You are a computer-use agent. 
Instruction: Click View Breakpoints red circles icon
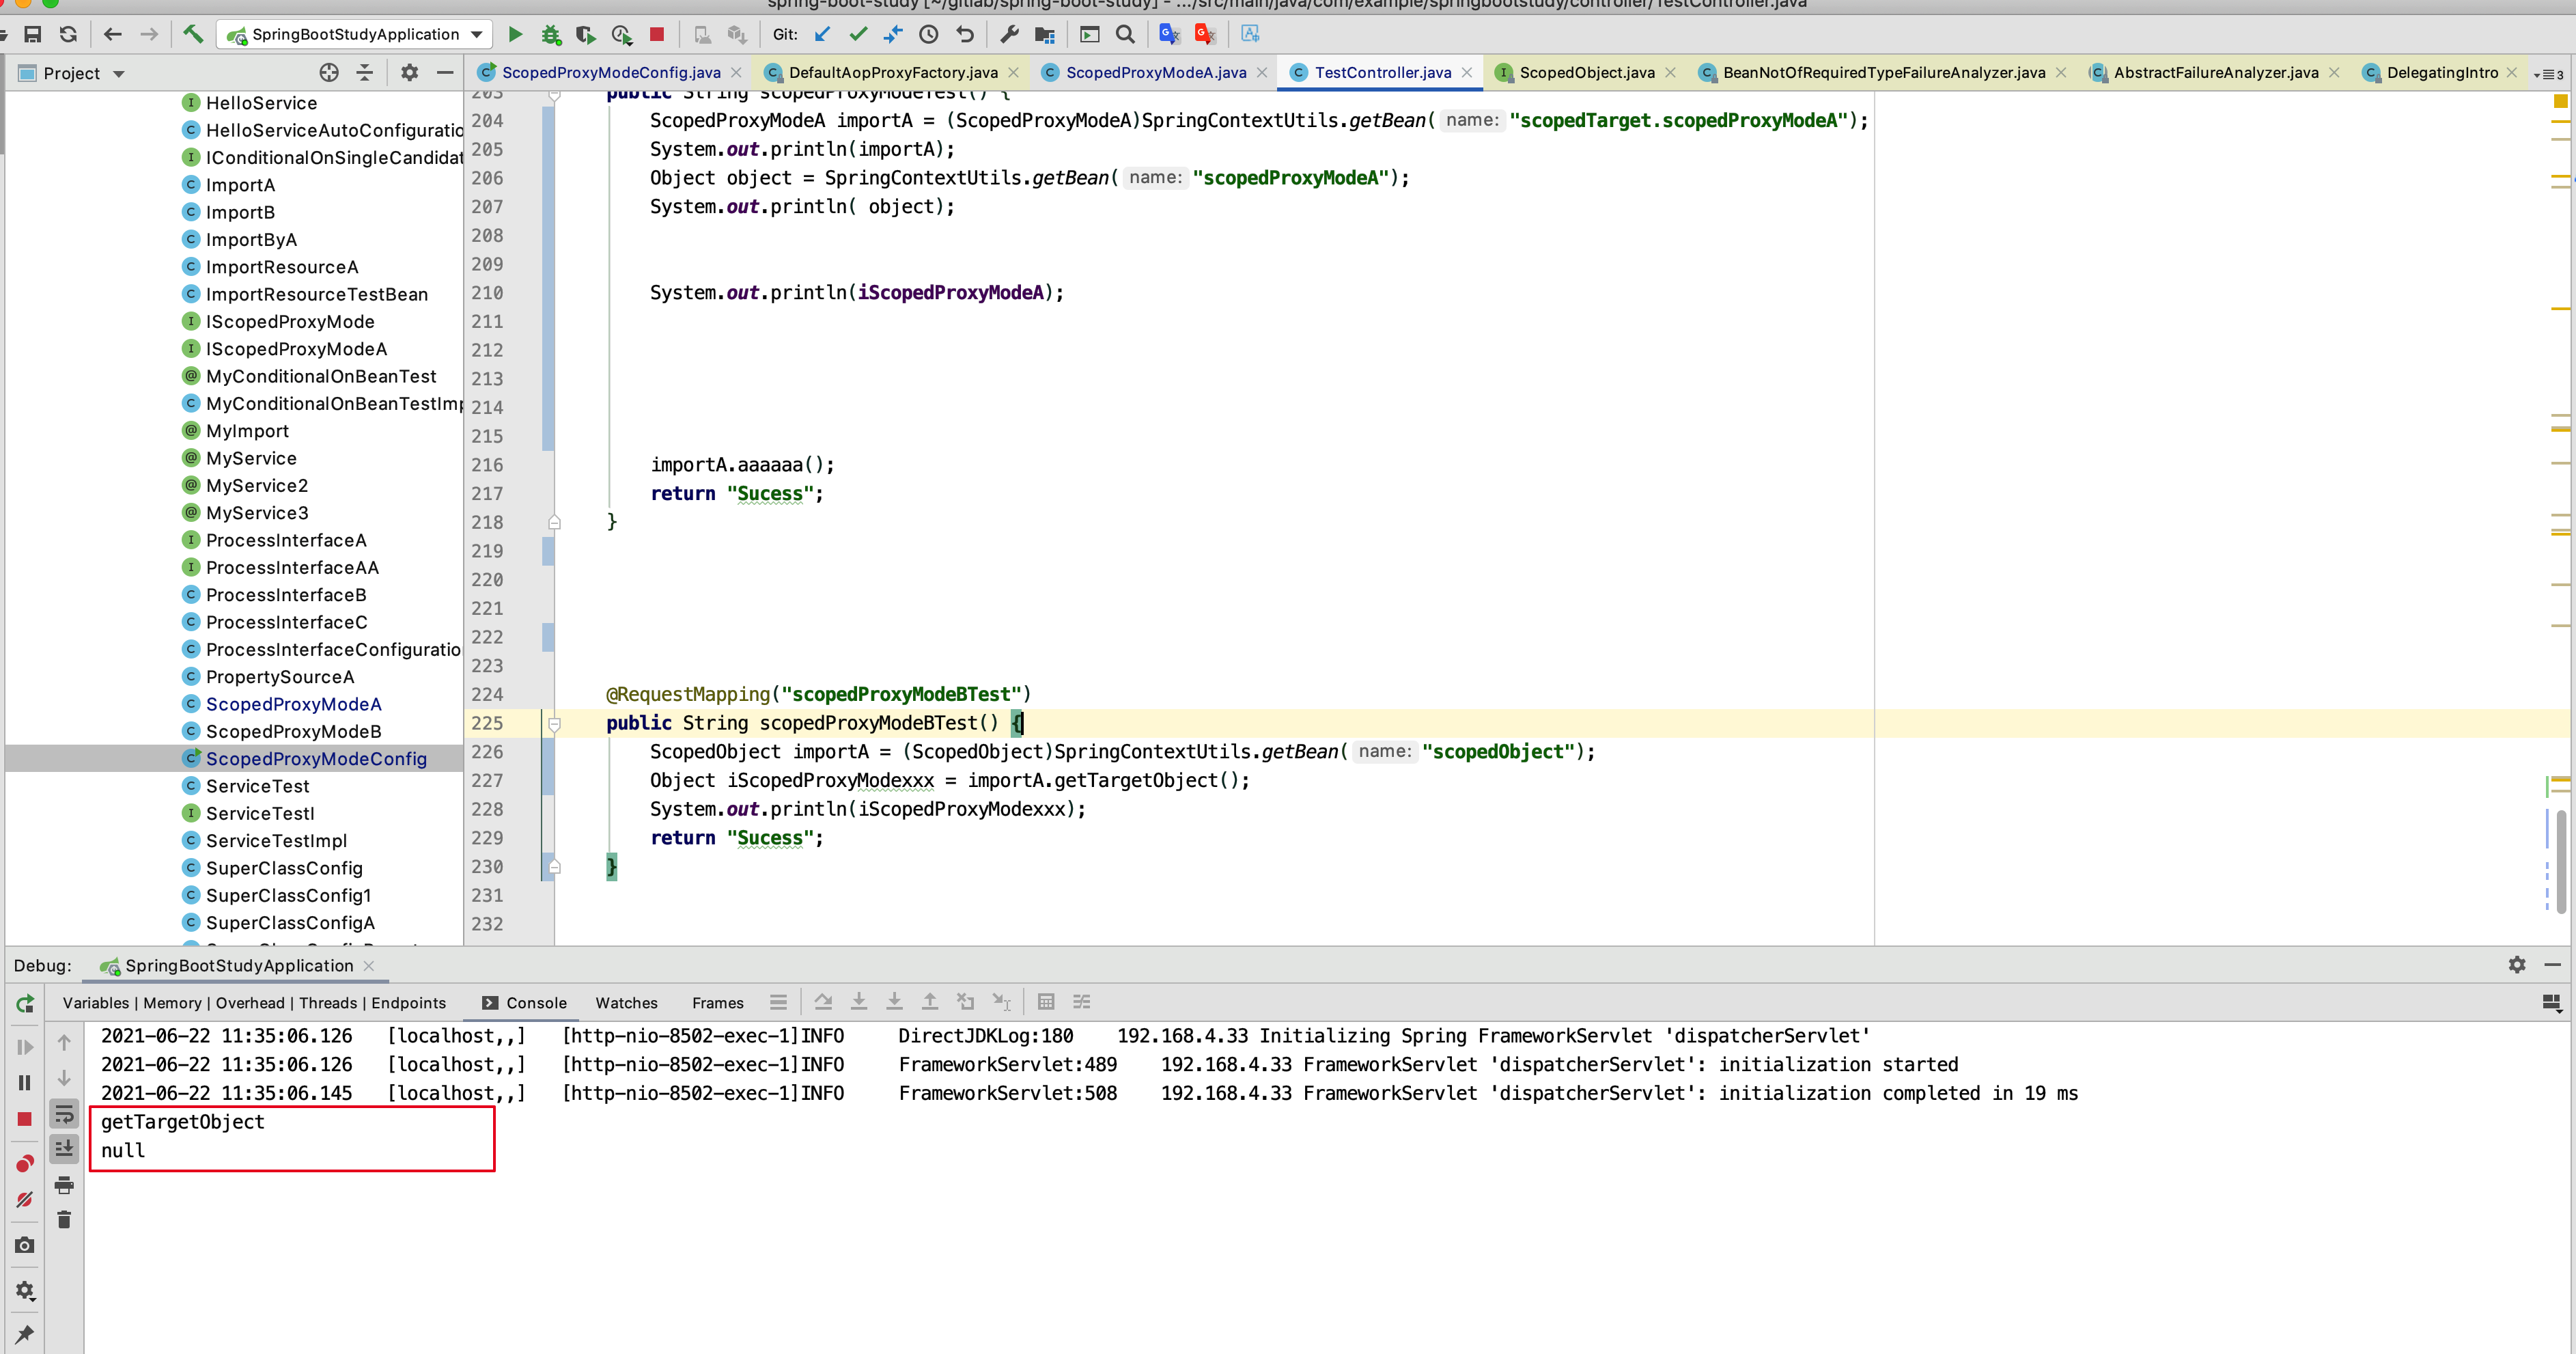click(x=25, y=1163)
